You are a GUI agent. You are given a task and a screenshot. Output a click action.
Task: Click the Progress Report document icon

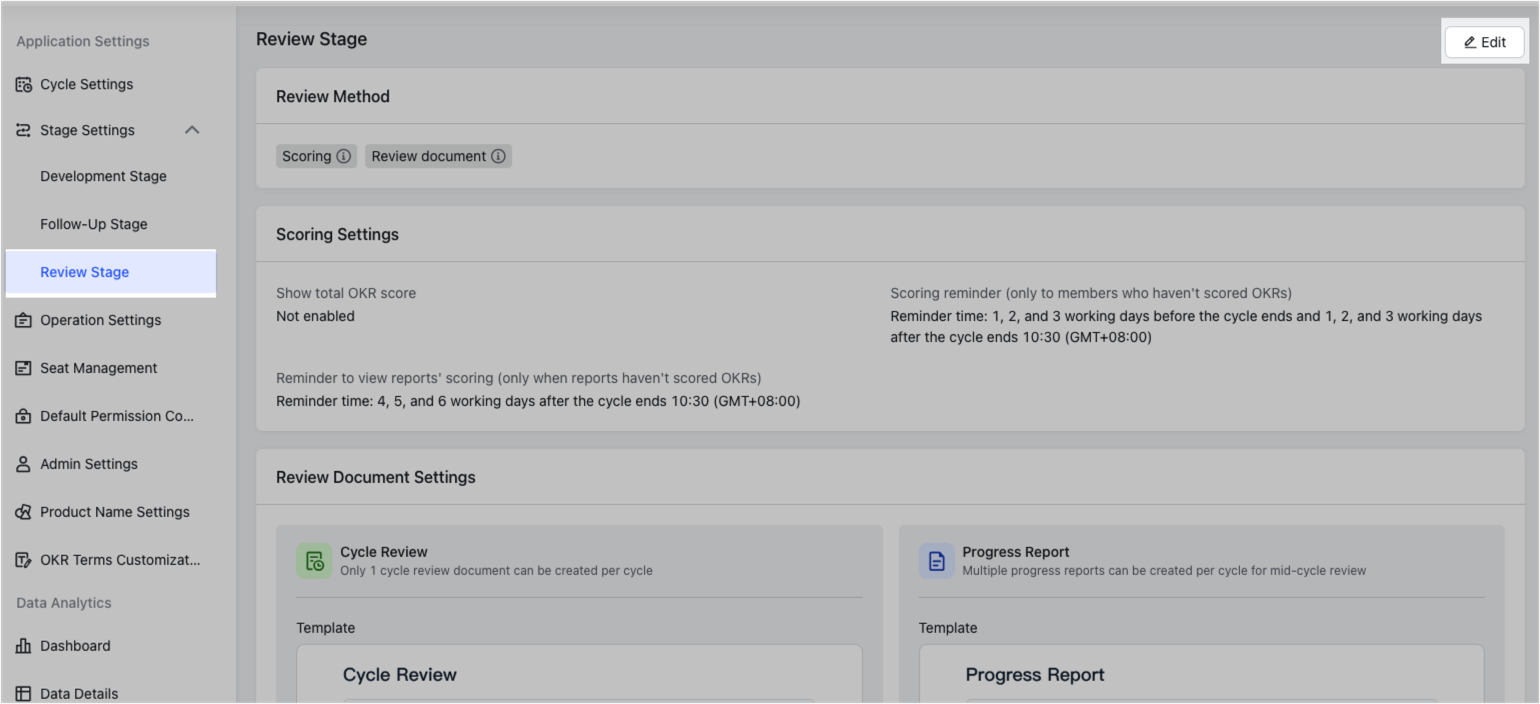pos(937,561)
